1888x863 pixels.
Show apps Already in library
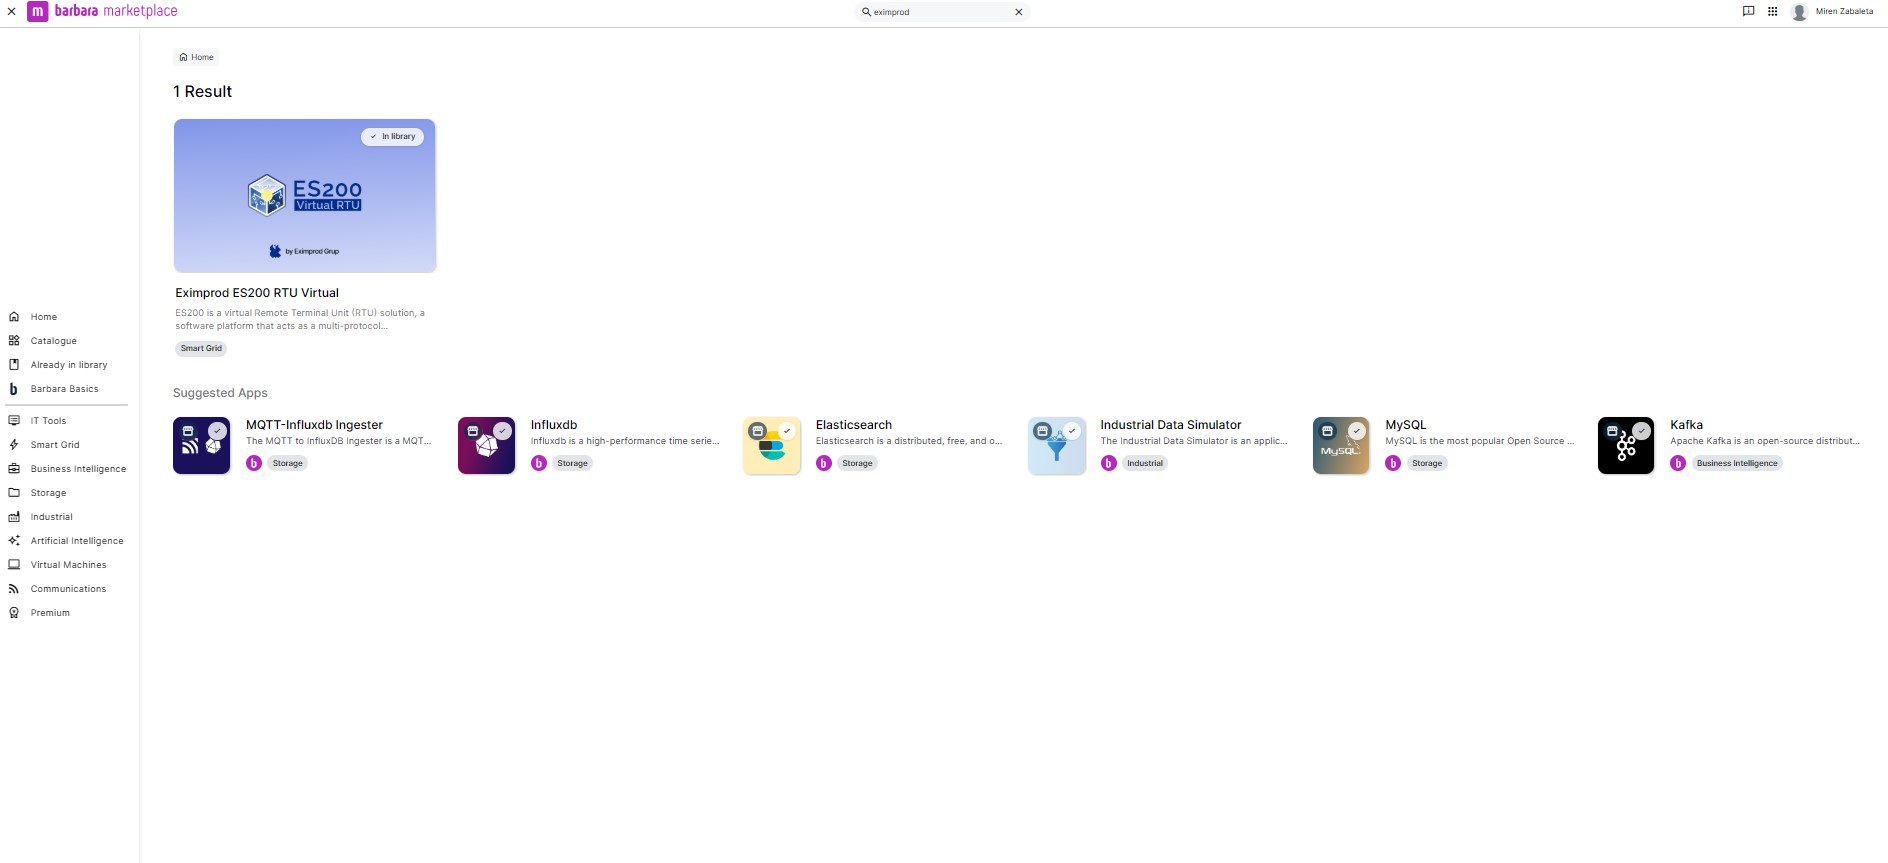68,365
